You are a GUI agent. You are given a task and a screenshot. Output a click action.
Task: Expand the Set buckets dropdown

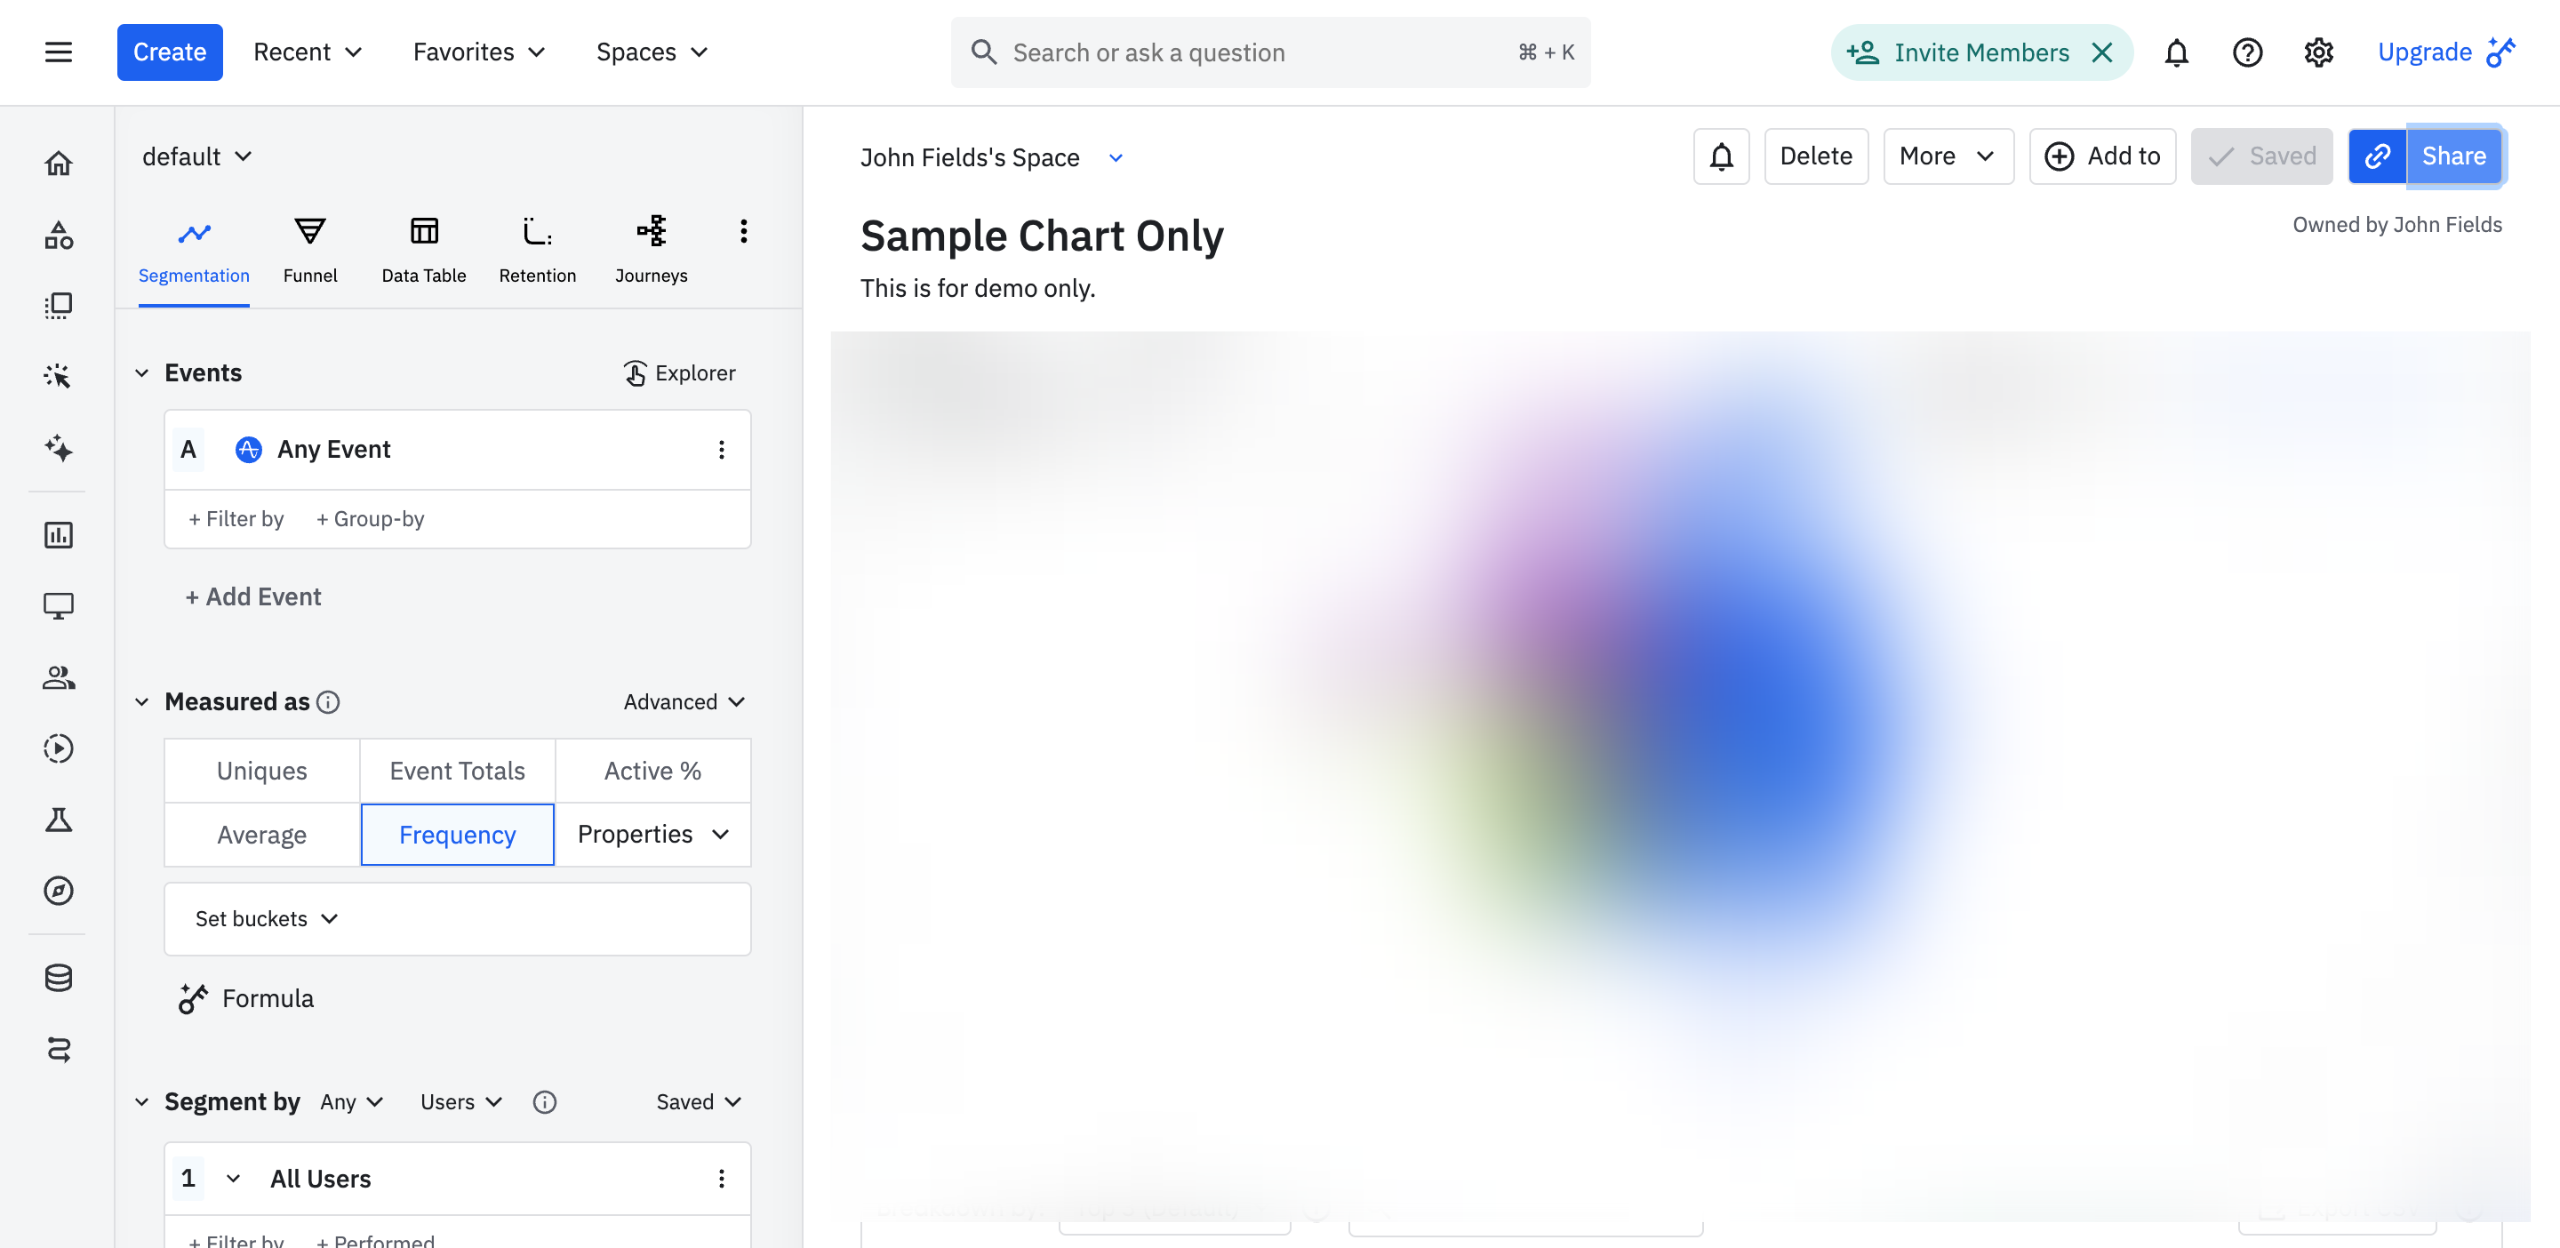267,919
